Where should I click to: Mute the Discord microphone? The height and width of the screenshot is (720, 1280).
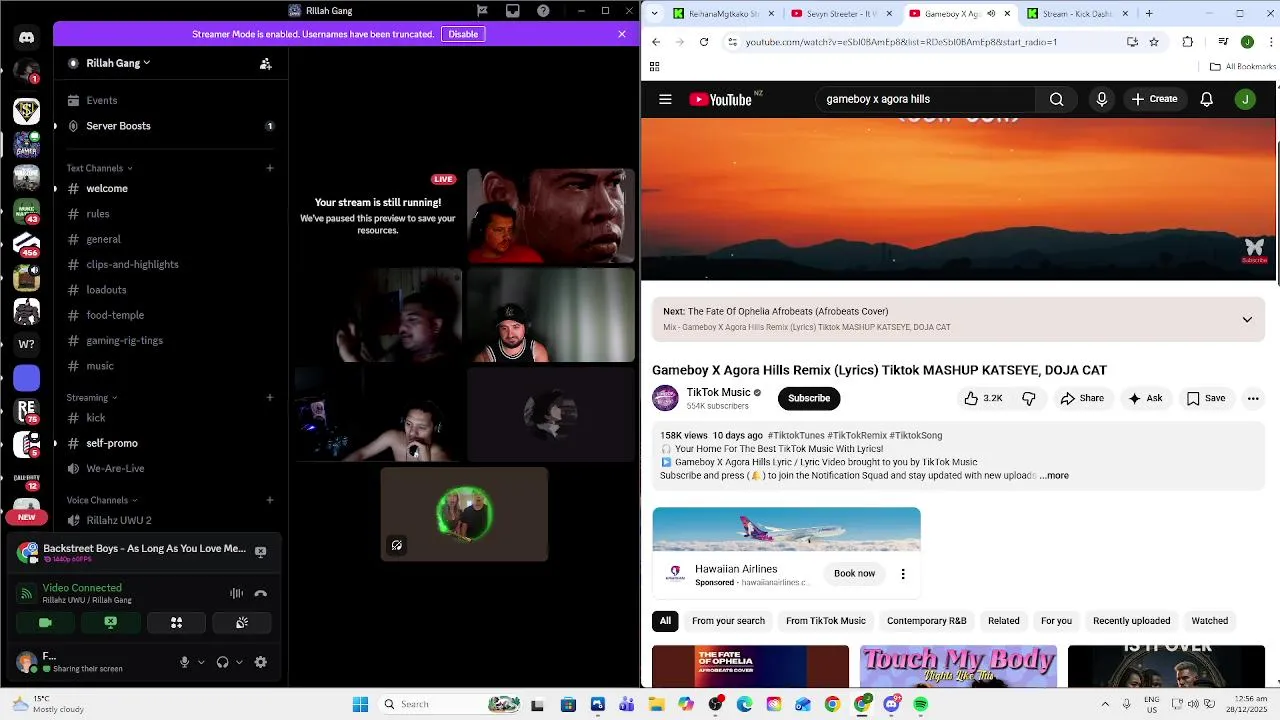(184, 662)
